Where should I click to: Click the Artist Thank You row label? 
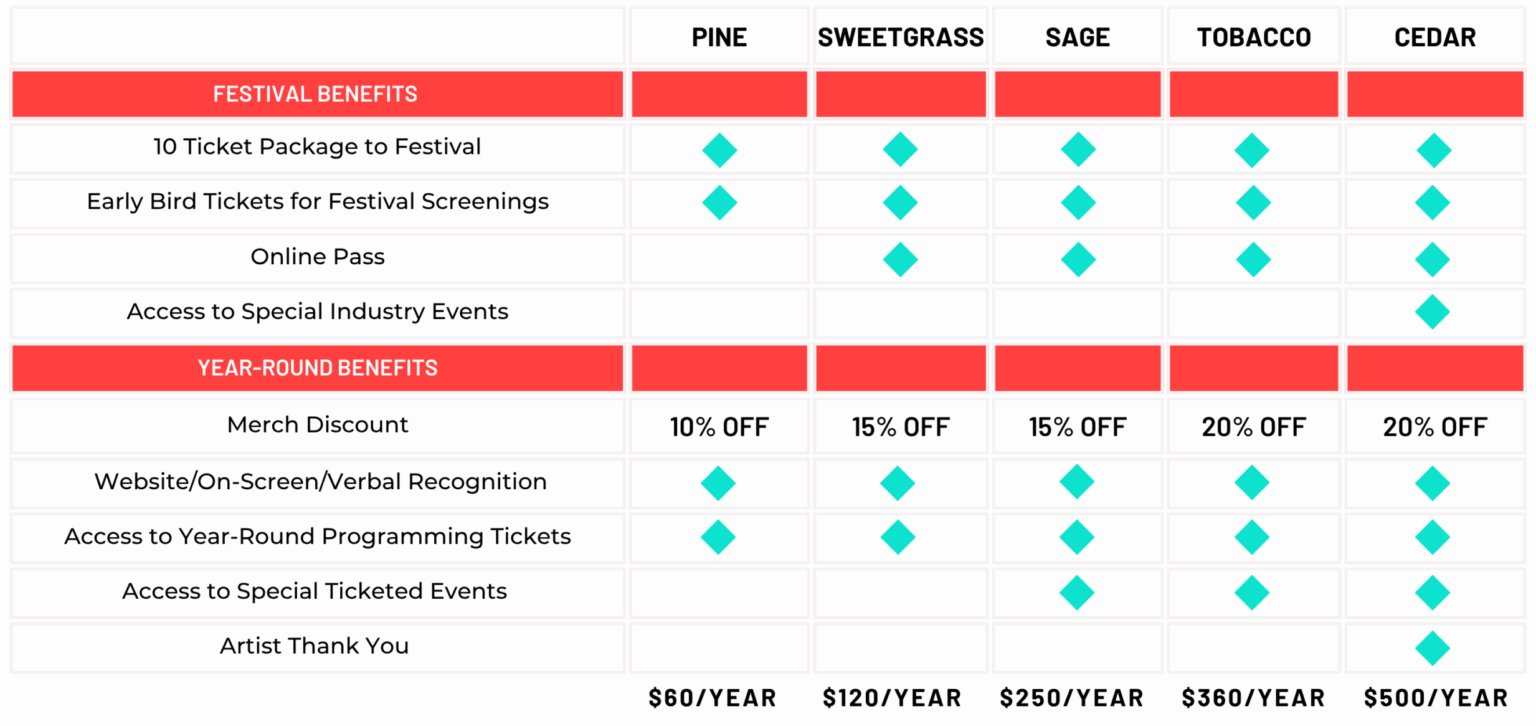point(314,646)
